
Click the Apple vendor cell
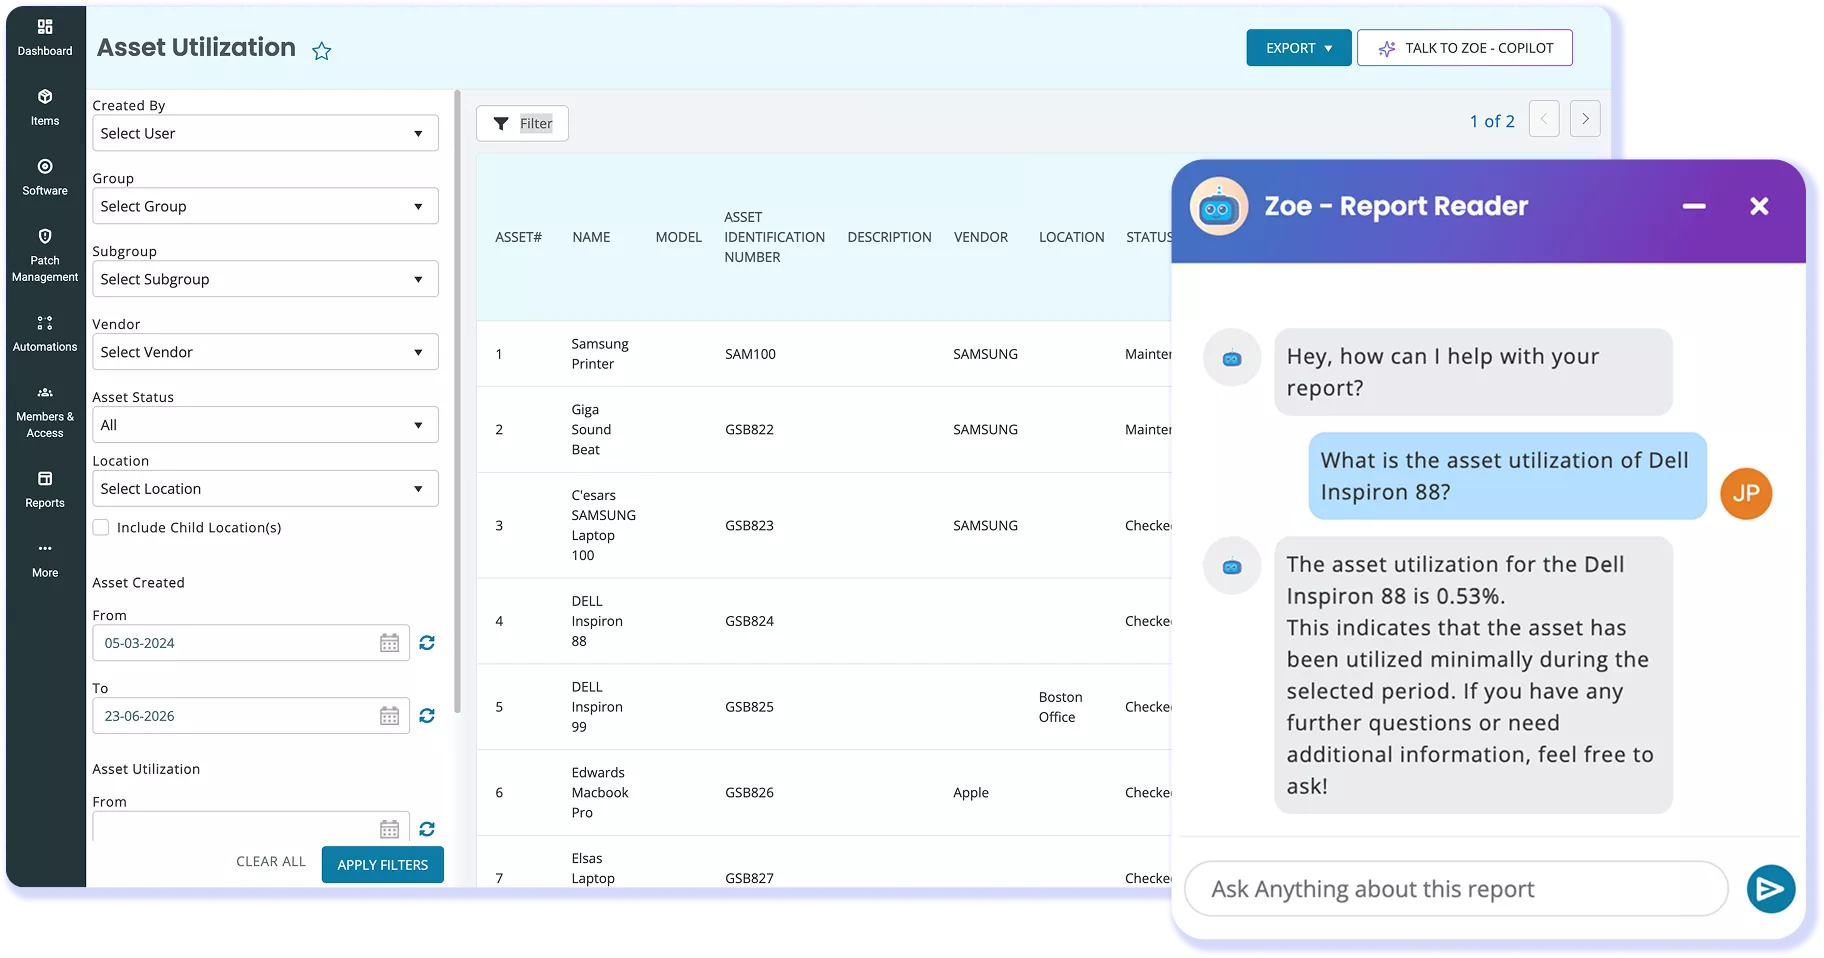(970, 793)
